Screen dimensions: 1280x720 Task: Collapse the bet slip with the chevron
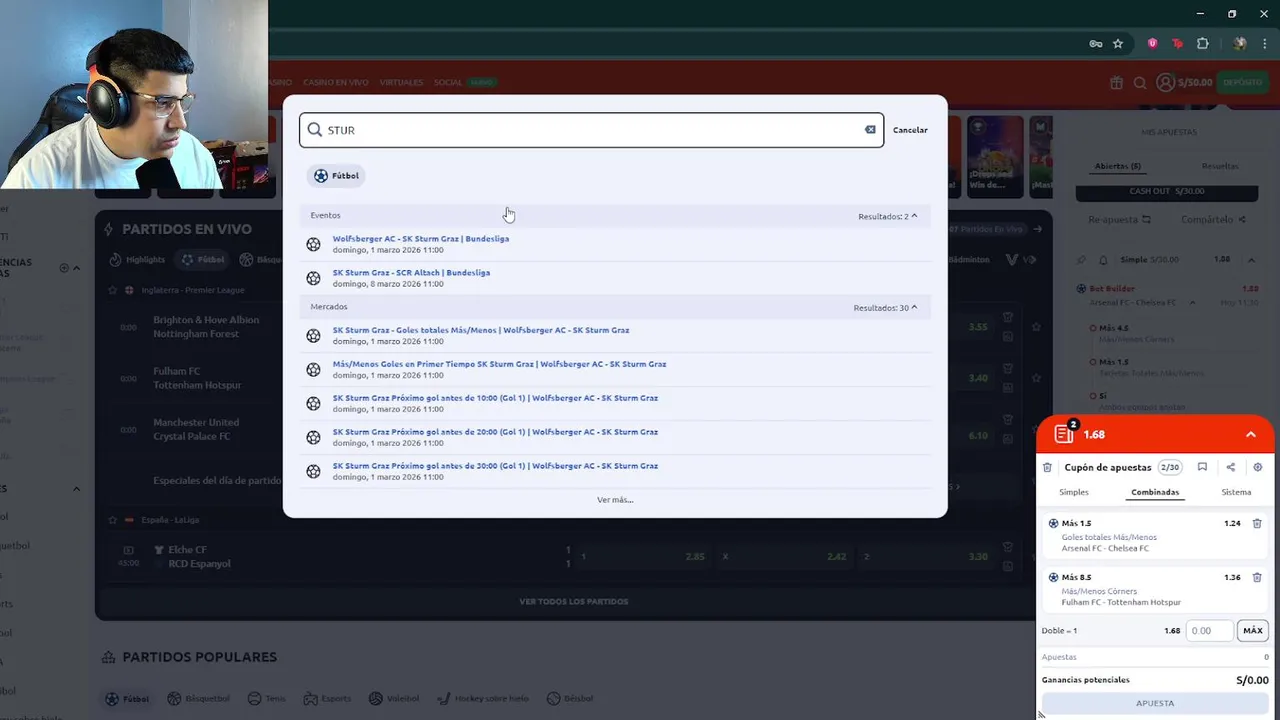(x=1251, y=435)
